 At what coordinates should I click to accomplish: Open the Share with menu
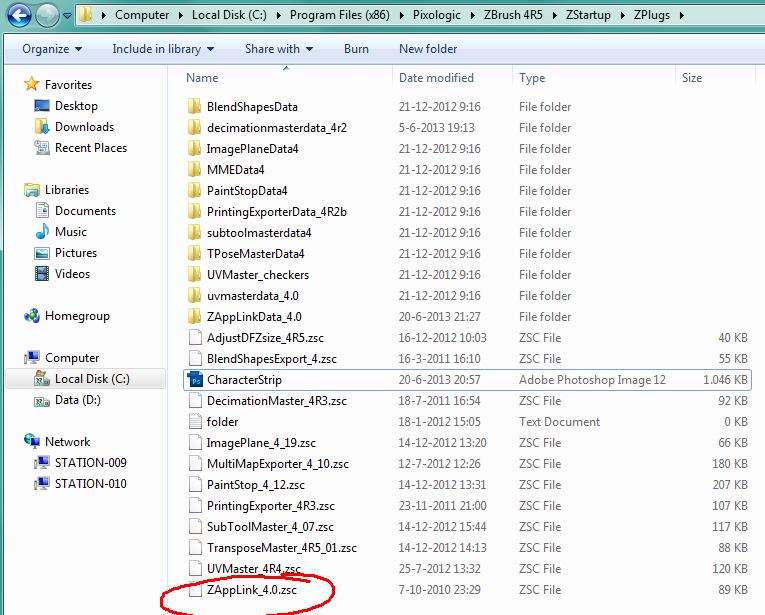tap(279, 49)
